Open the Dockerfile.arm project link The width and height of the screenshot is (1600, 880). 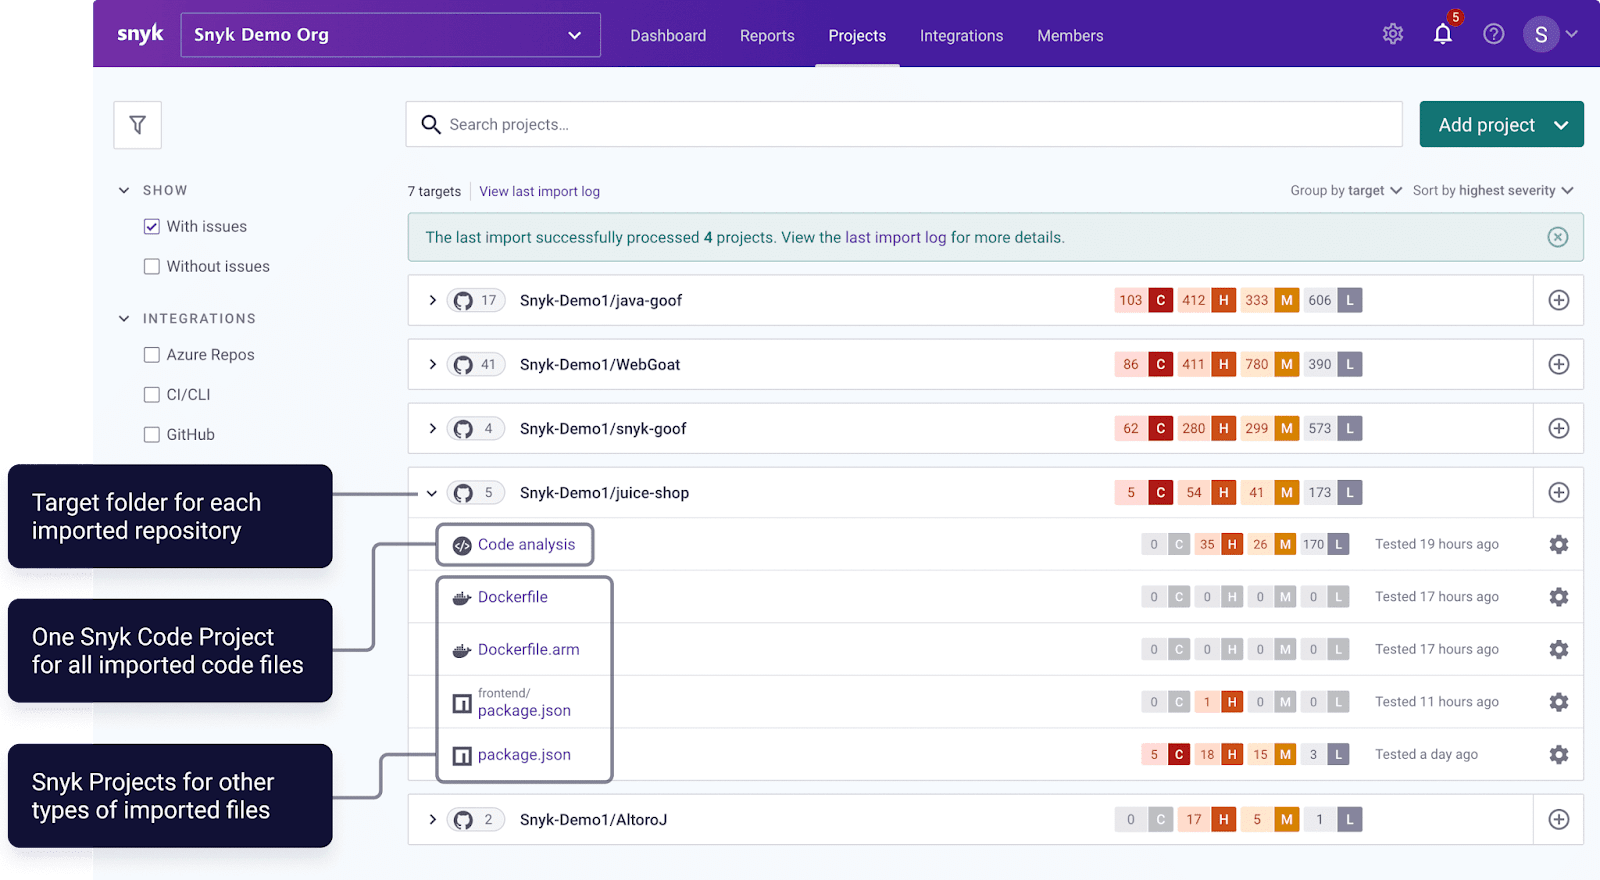[x=528, y=649]
